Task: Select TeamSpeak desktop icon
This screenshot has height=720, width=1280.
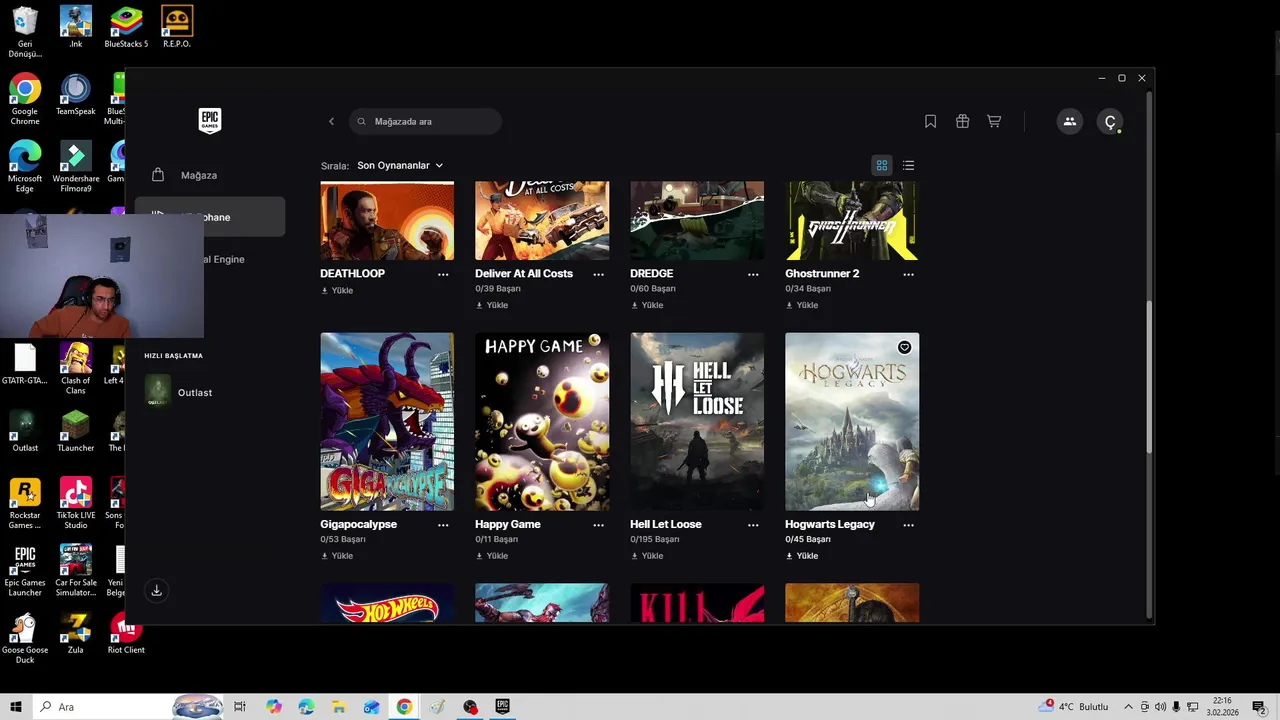Action: click(x=75, y=96)
